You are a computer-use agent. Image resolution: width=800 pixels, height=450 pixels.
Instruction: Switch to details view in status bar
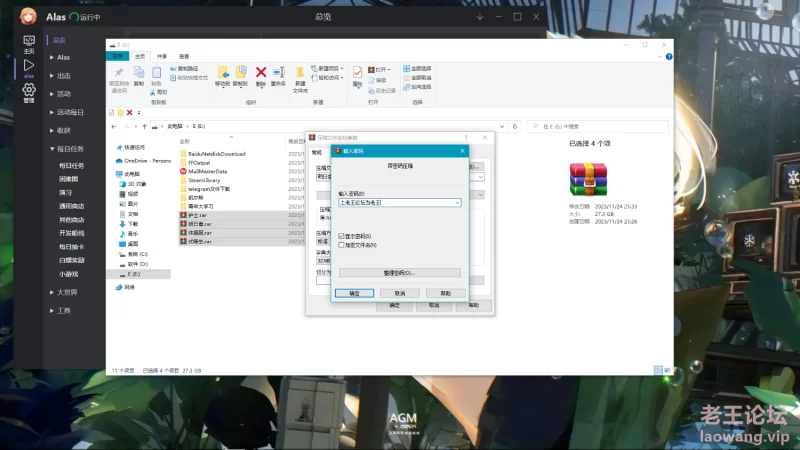tap(658, 370)
